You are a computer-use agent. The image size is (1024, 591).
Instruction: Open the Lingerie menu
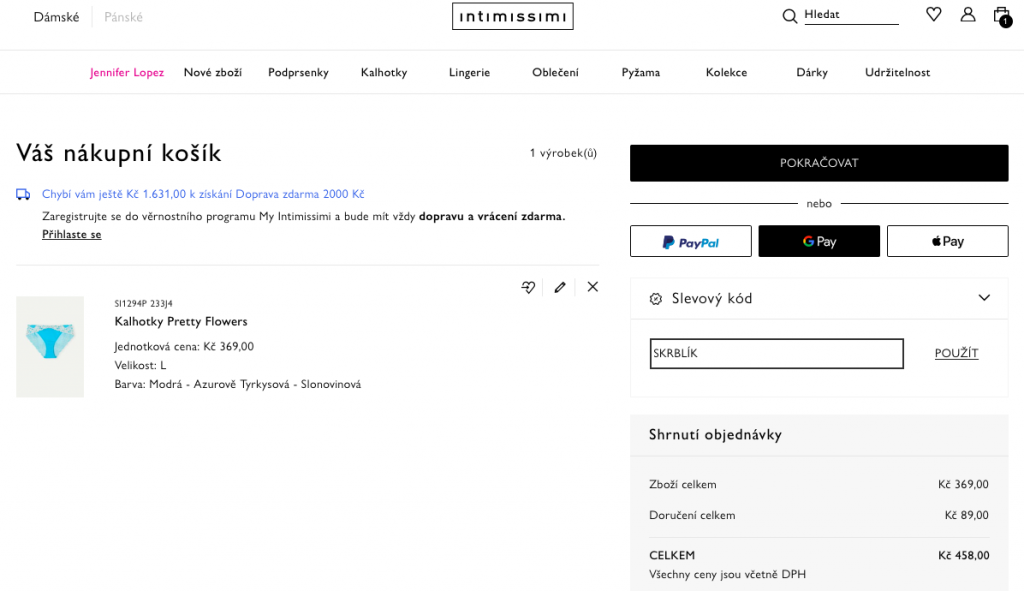tap(470, 72)
